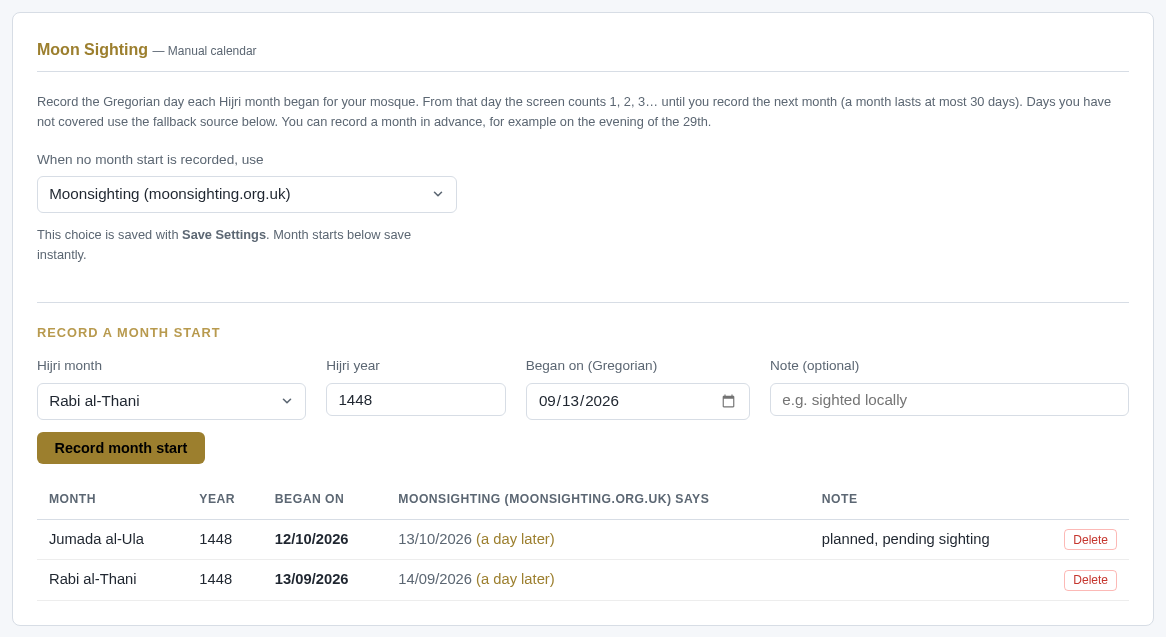Click the RECORD A MONTH START section title

pos(129,333)
